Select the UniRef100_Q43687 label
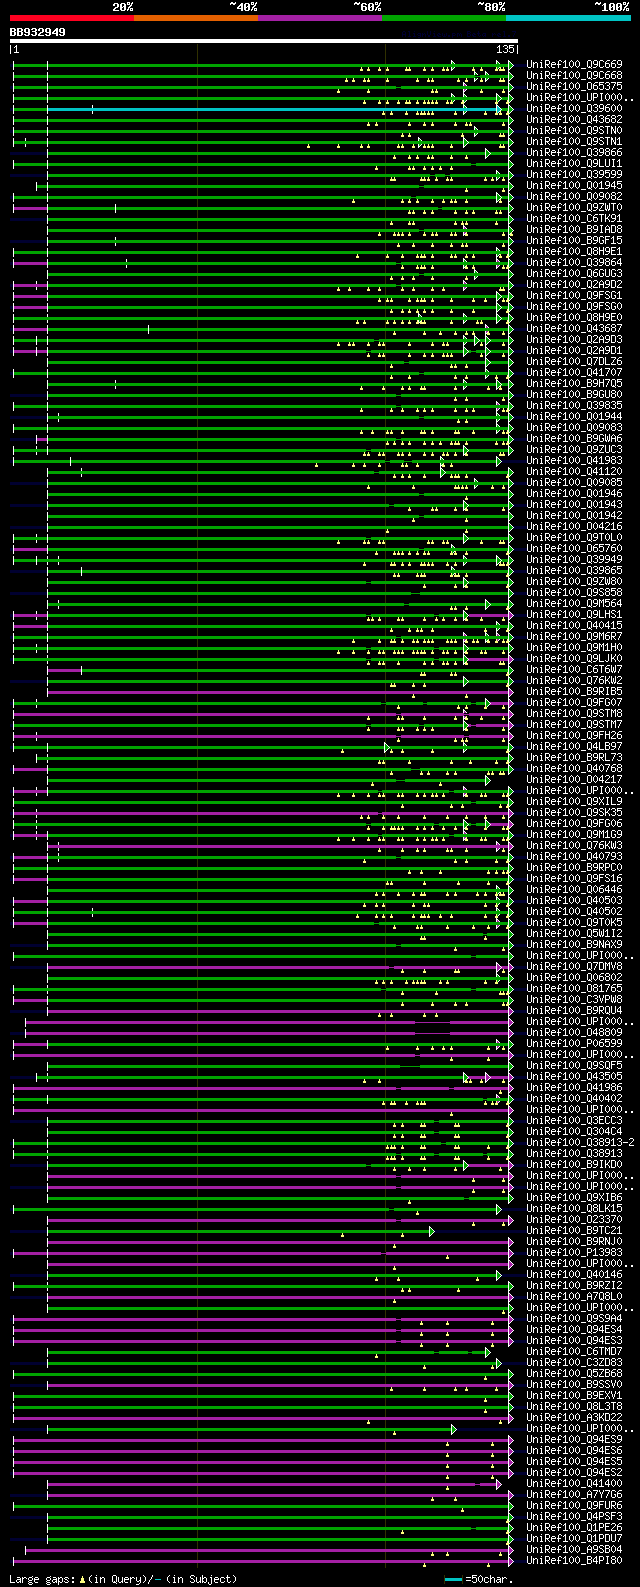640x1587 pixels. (x=574, y=328)
